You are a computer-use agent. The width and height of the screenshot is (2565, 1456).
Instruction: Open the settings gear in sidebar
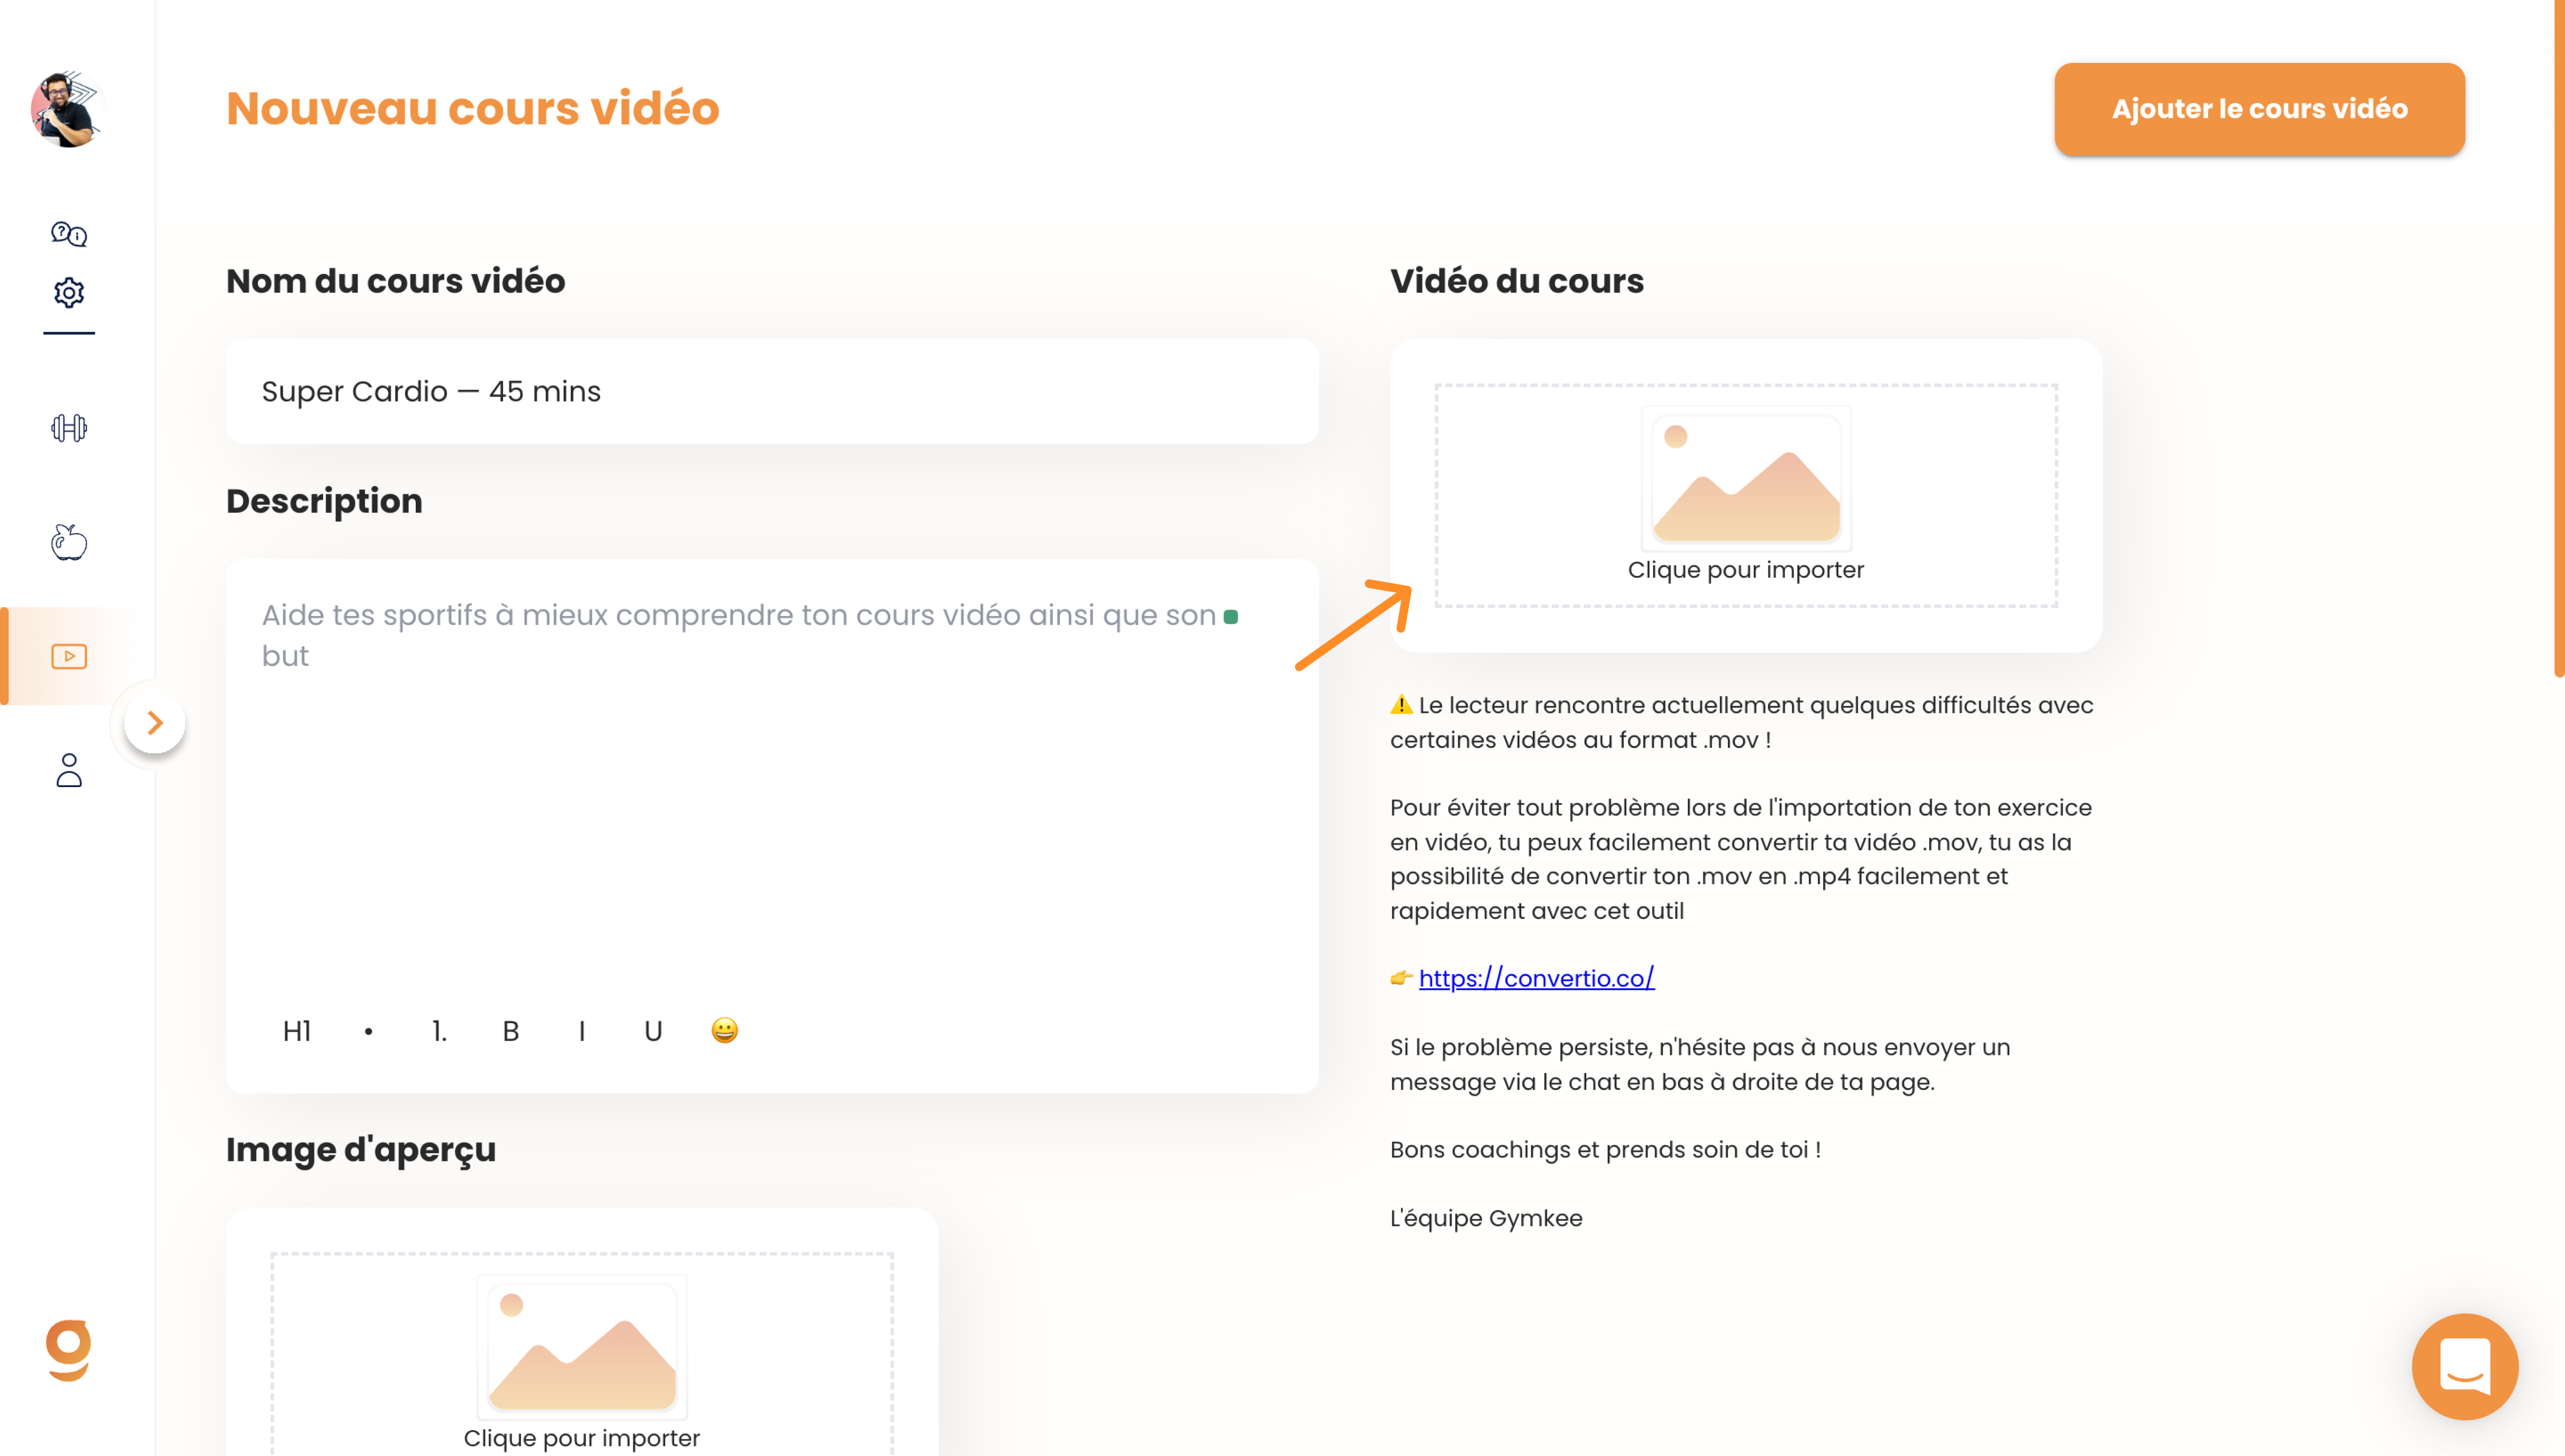coord(69,293)
